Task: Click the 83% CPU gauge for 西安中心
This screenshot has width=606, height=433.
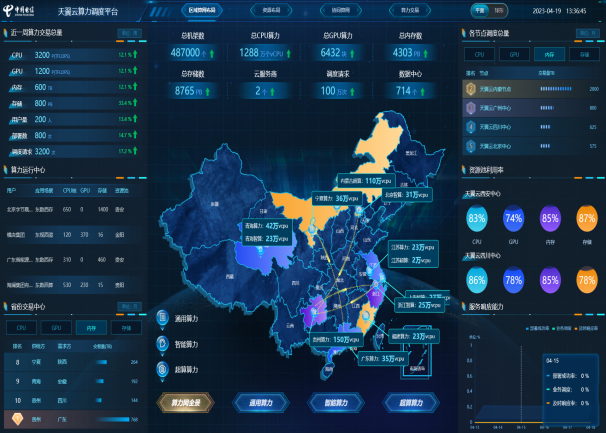Action: [477, 218]
